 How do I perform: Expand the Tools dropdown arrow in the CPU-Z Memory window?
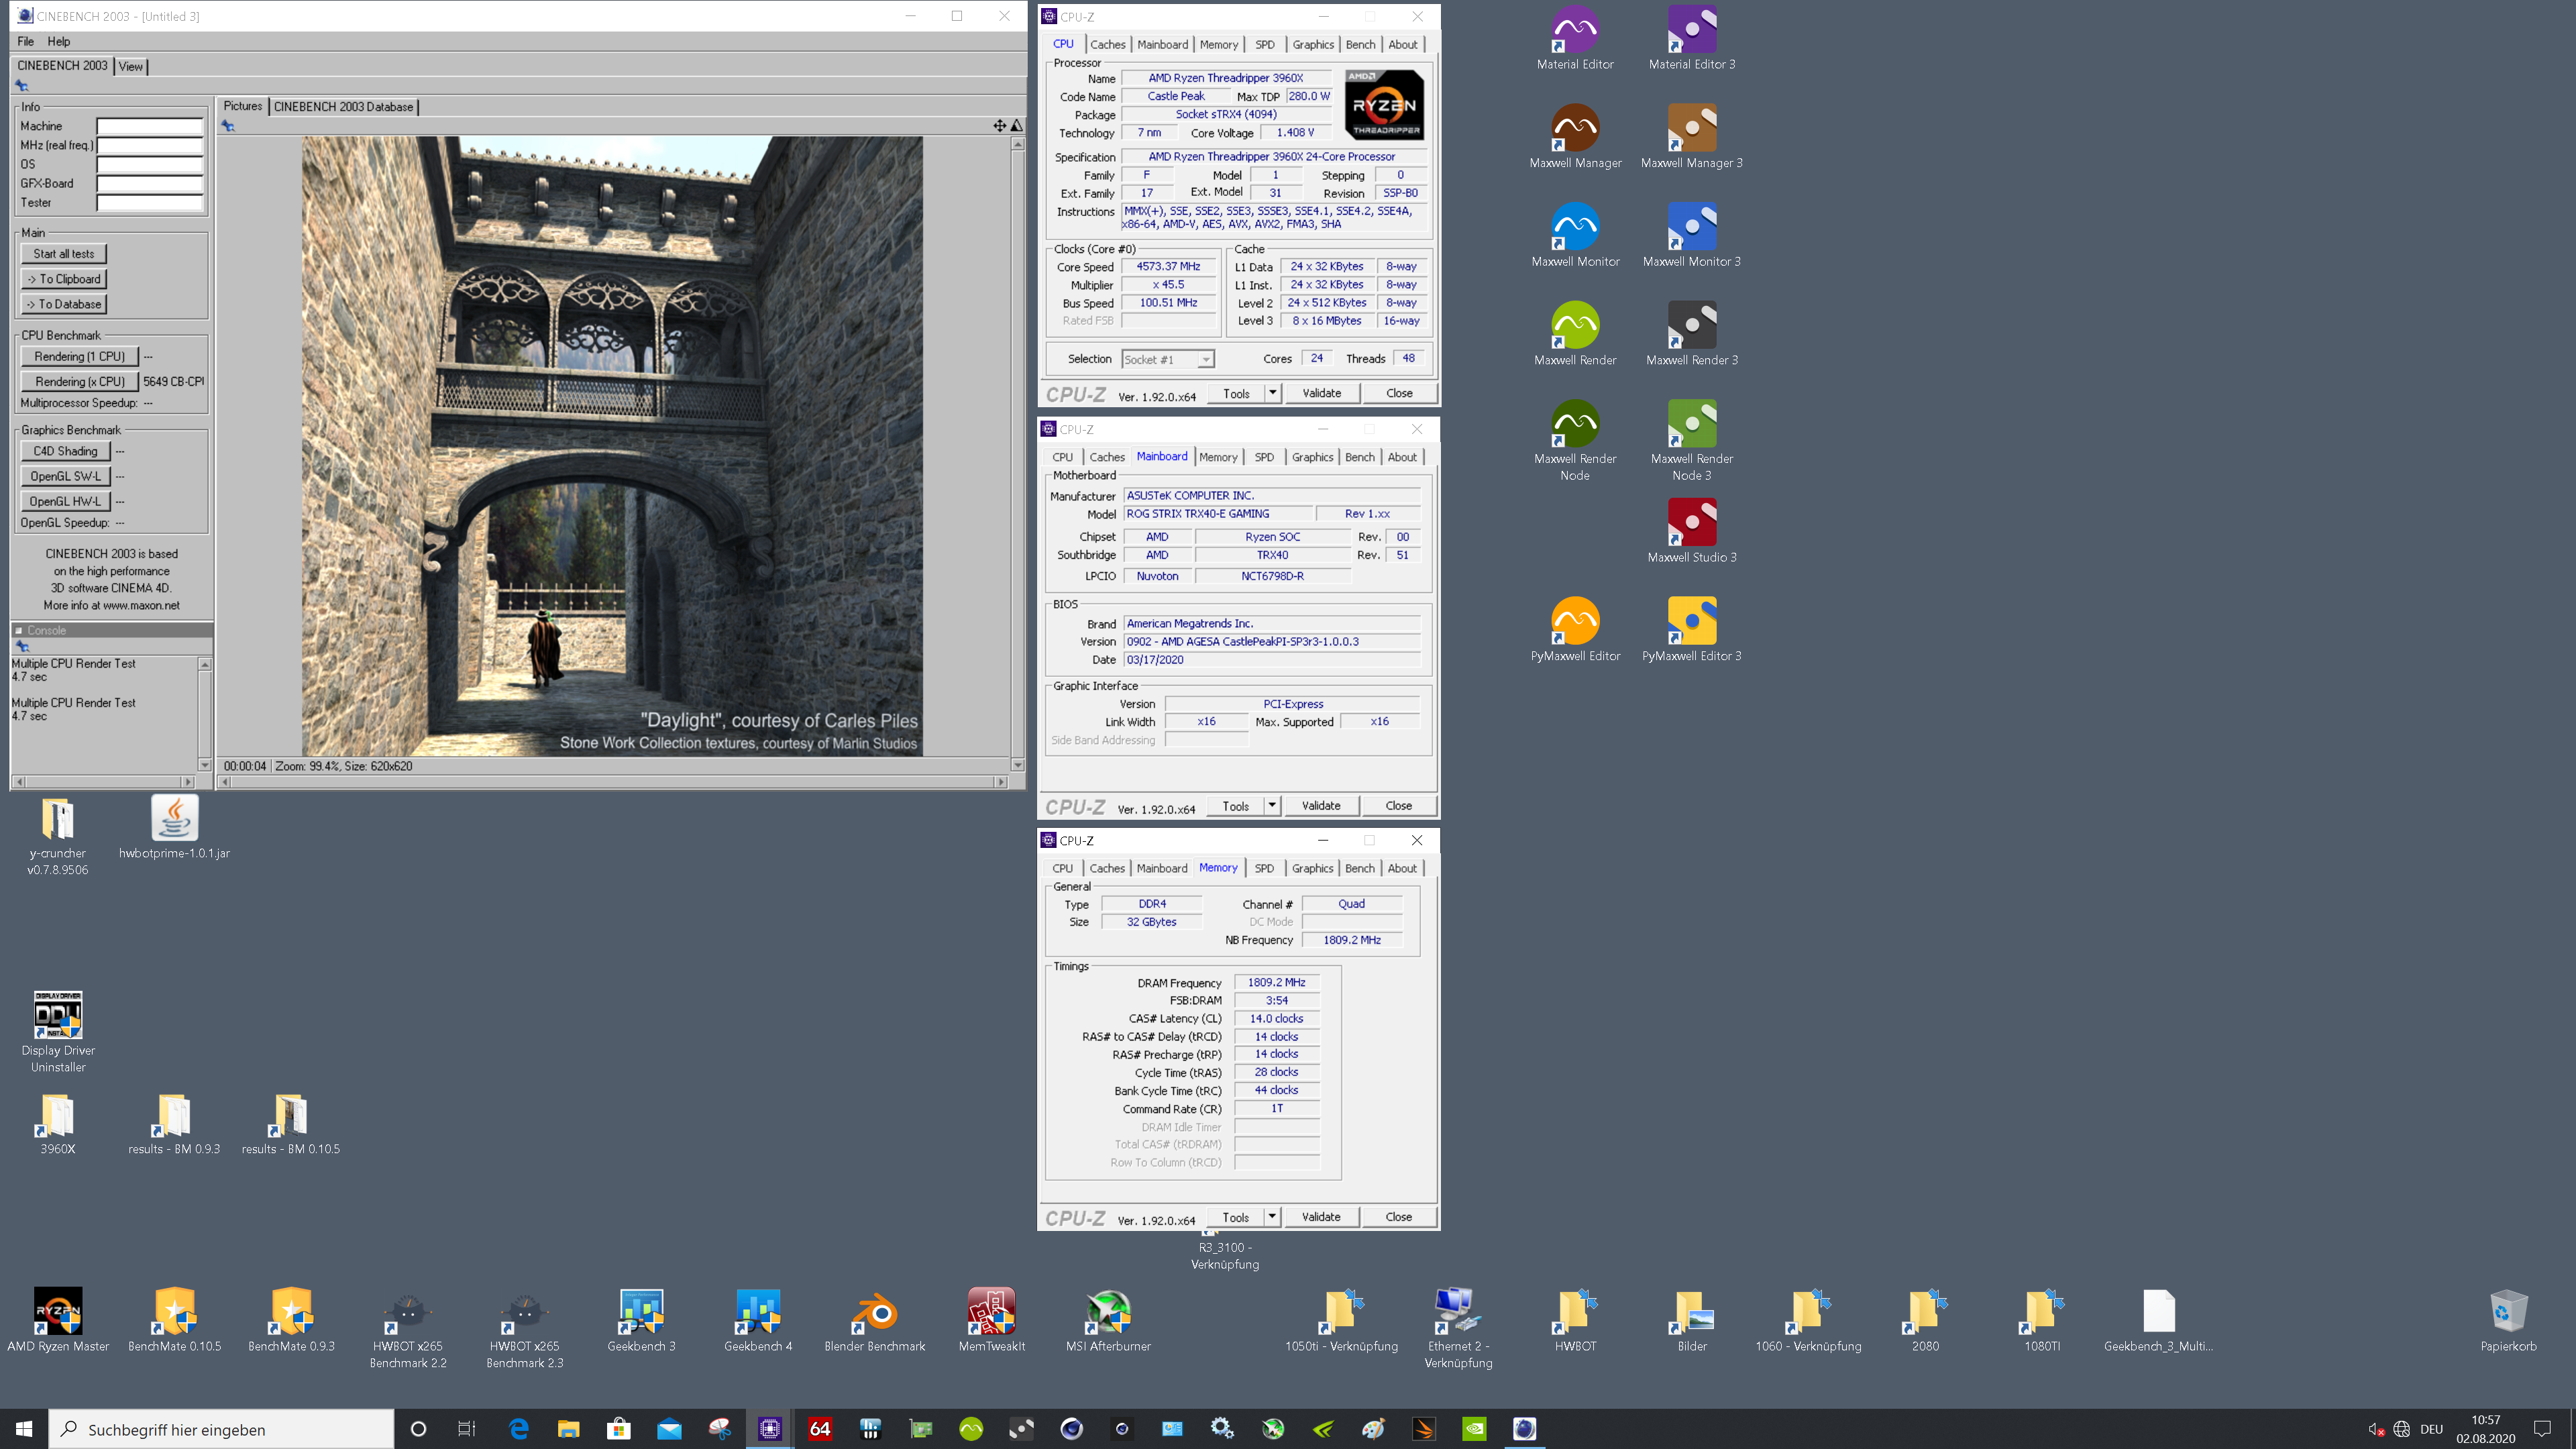[1272, 1217]
